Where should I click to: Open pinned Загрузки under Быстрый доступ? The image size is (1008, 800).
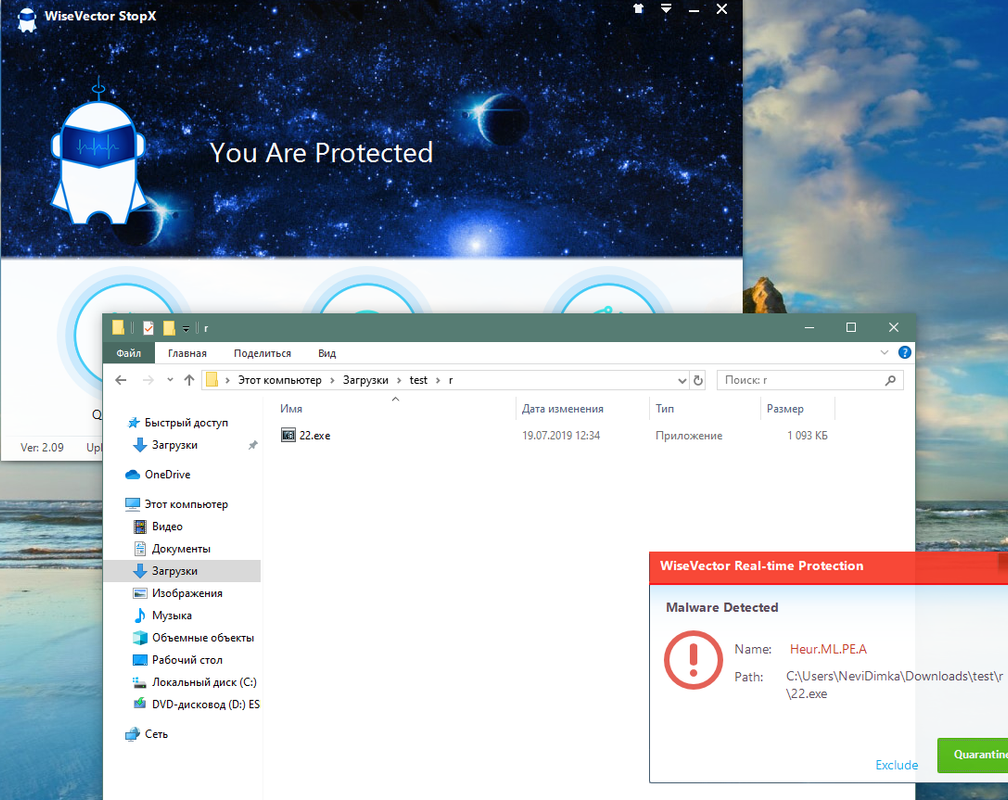tap(174, 445)
